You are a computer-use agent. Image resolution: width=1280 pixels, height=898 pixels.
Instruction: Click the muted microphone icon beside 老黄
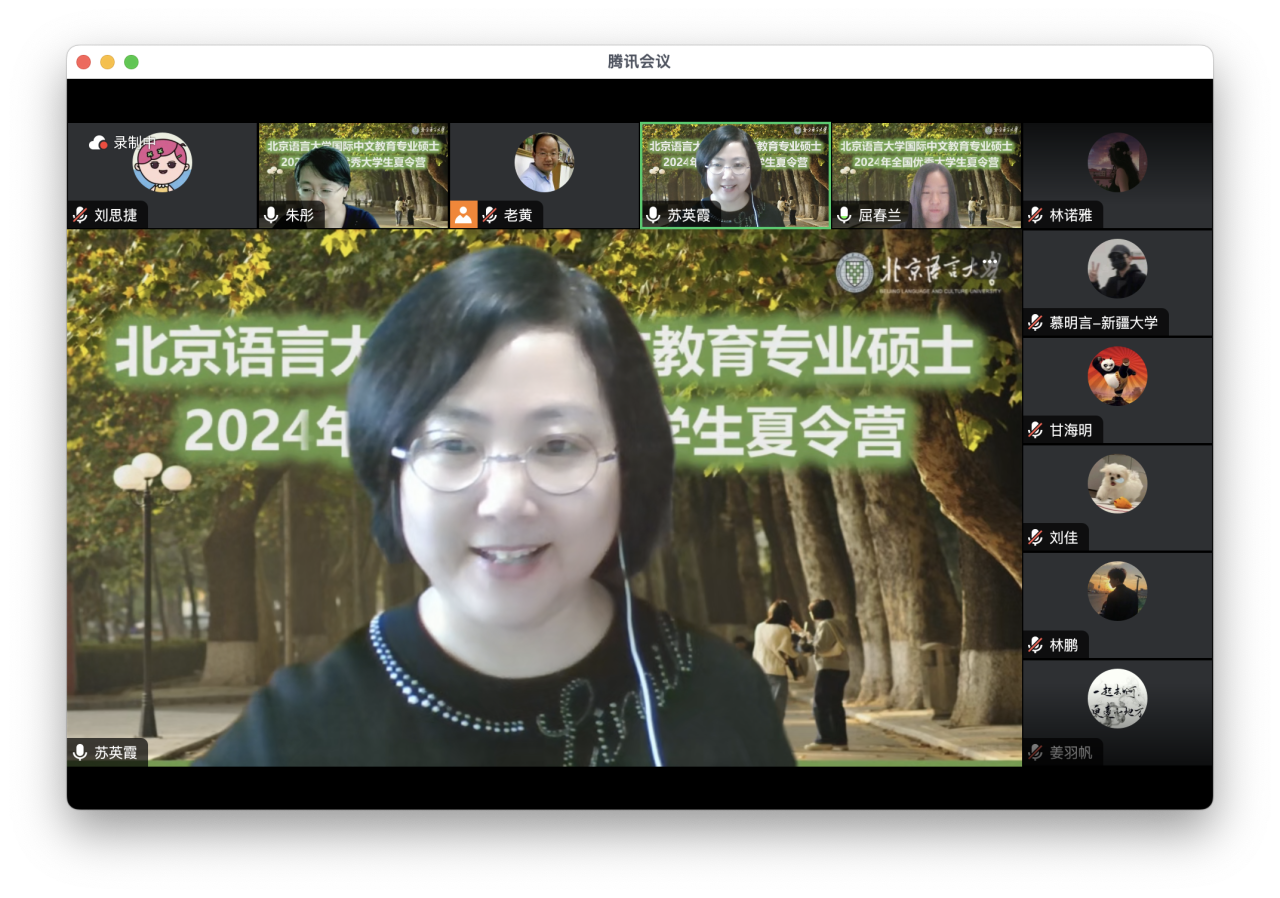[x=490, y=215]
